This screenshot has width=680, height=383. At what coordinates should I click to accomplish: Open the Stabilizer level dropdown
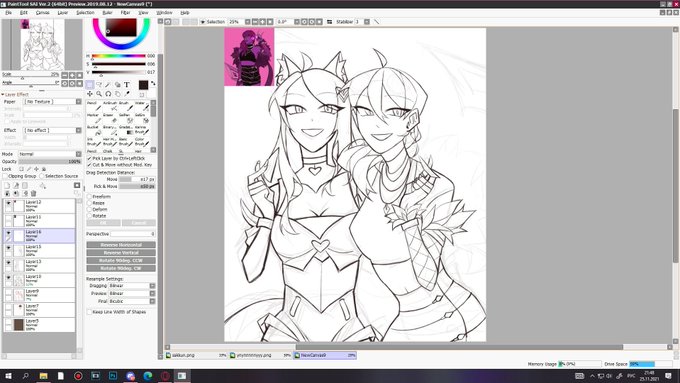point(367,22)
